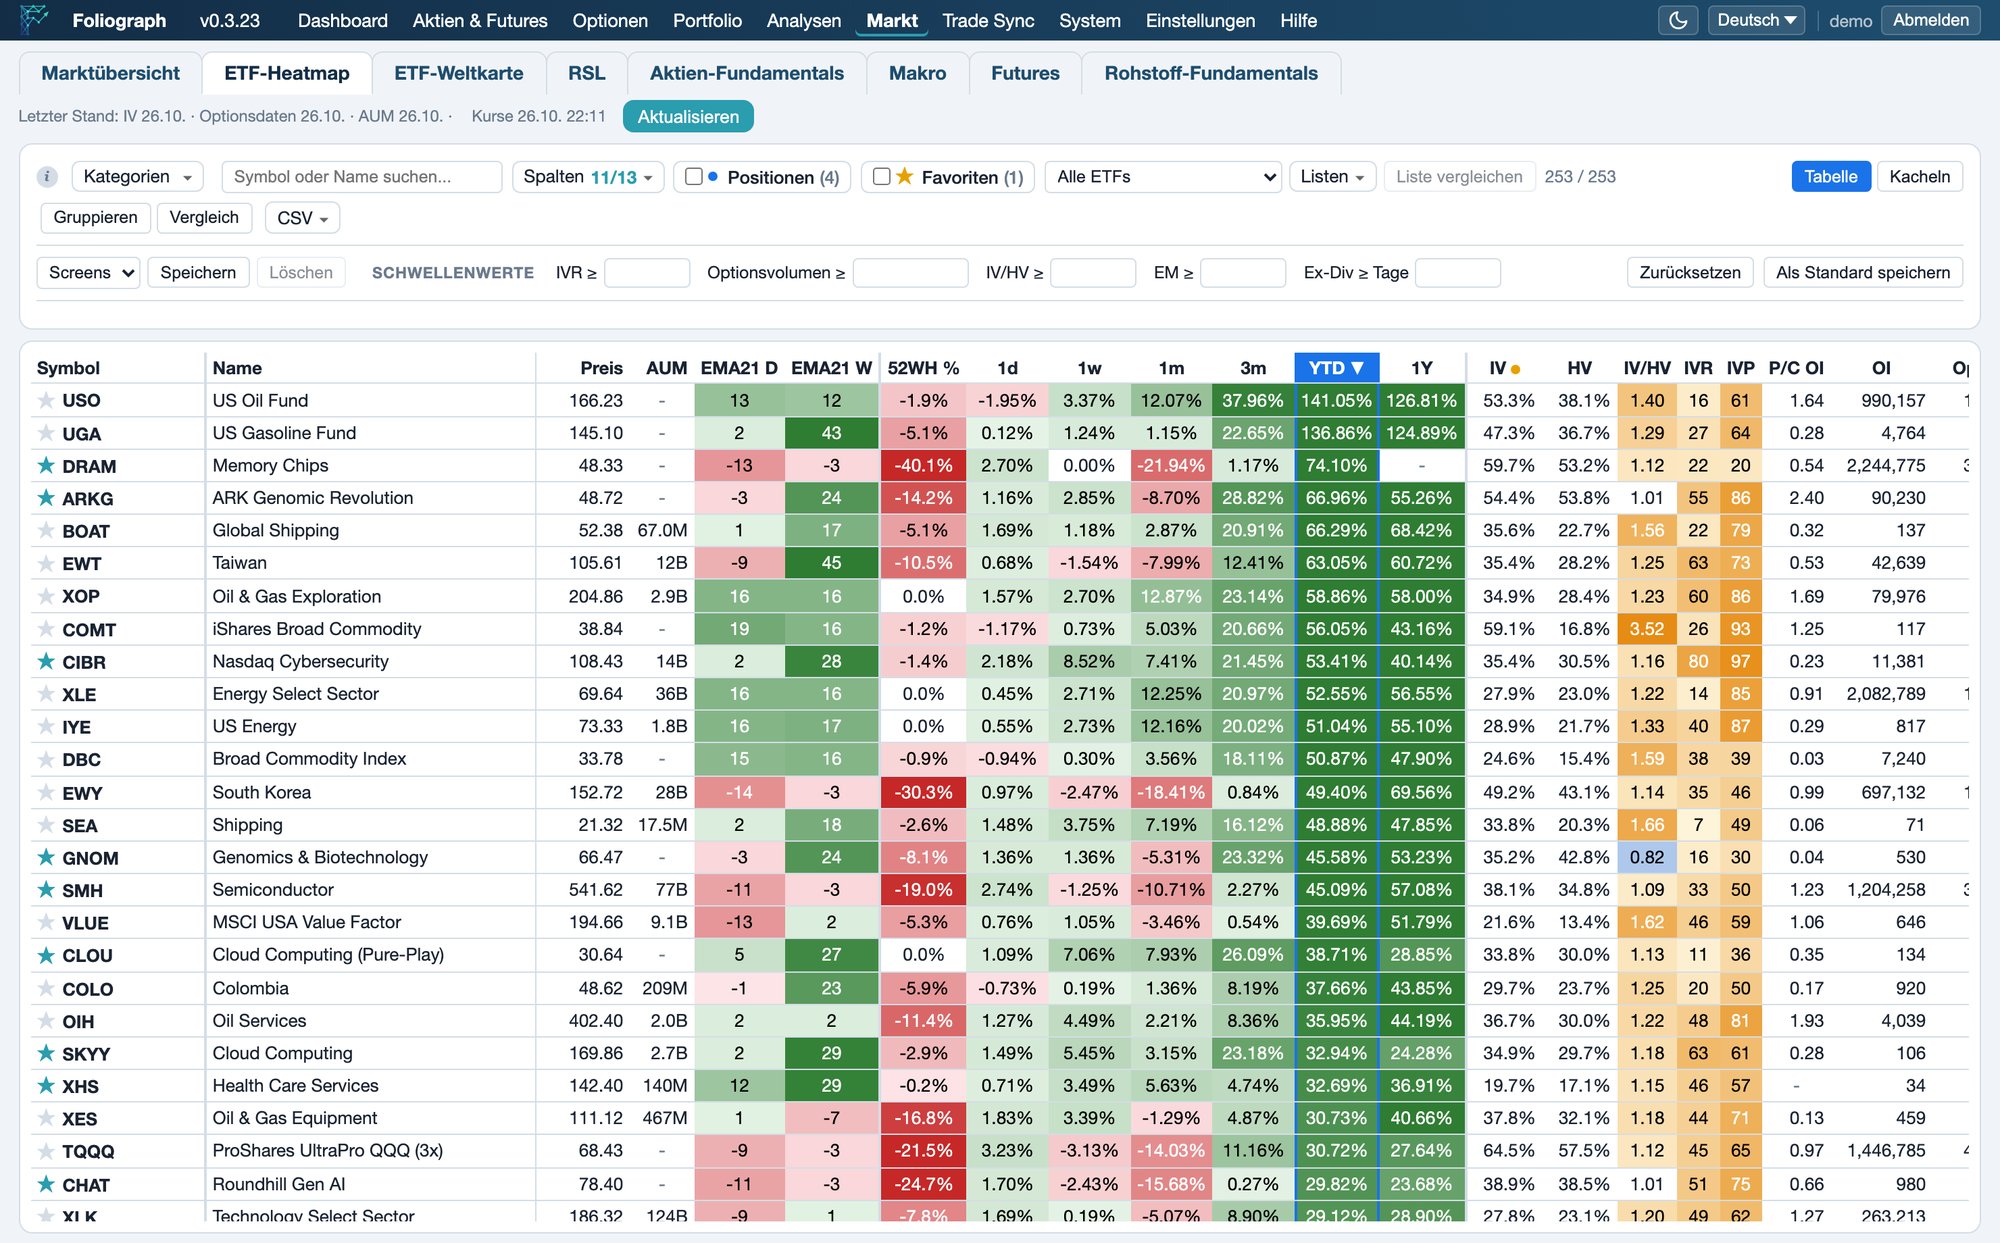Focus the IVR threshold input
Screen dimensions: 2000x1243
pyautogui.click(x=647, y=273)
